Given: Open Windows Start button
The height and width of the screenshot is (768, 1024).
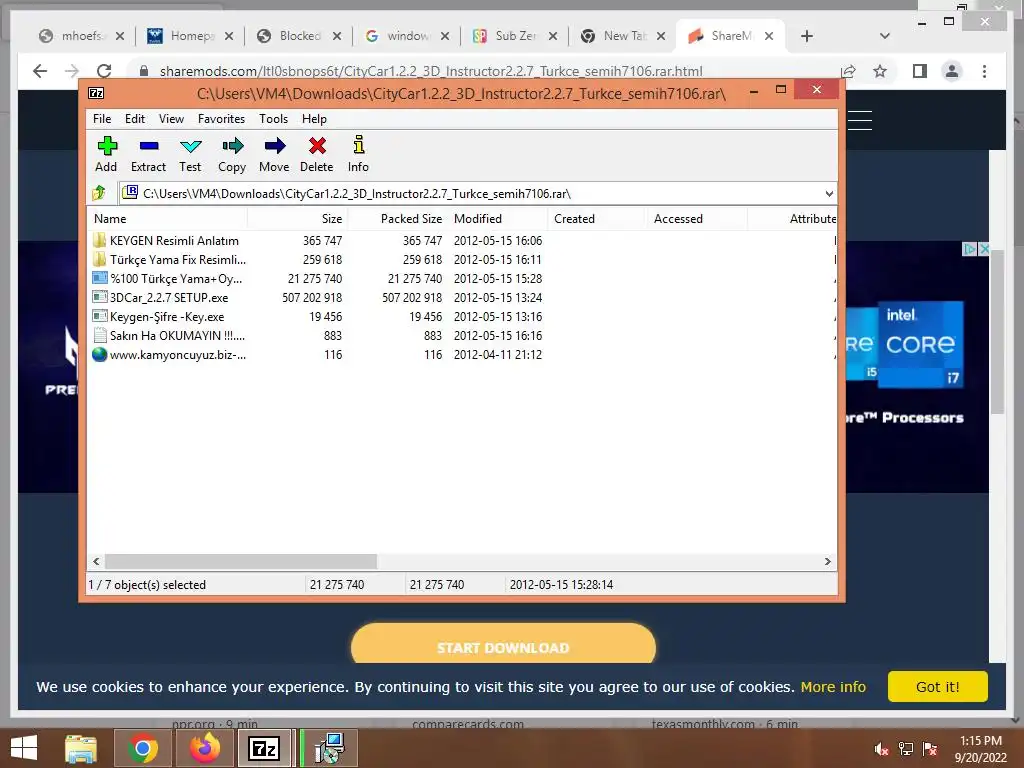Looking at the screenshot, I should 24,748.
